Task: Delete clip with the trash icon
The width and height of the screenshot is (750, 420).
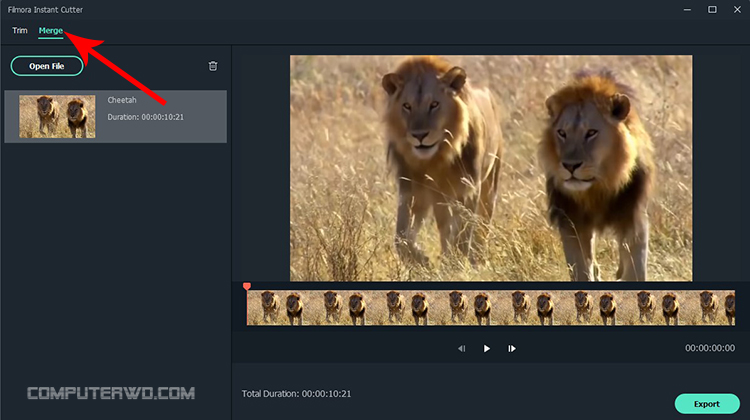Action: tap(213, 66)
